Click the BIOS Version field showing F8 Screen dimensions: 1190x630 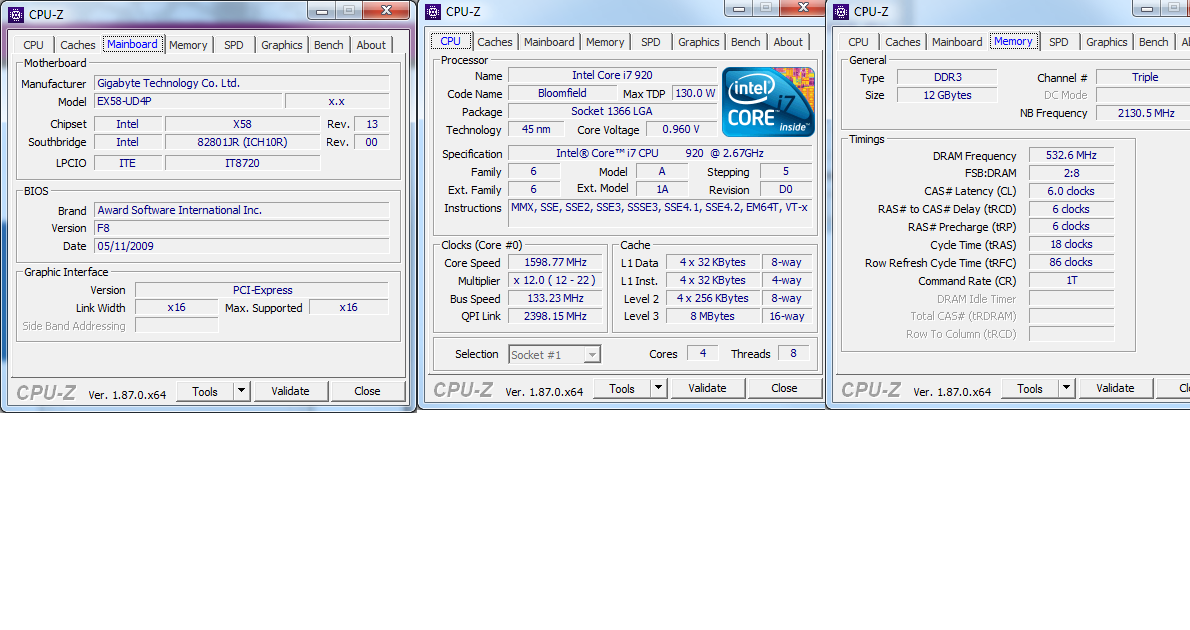(x=241, y=228)
